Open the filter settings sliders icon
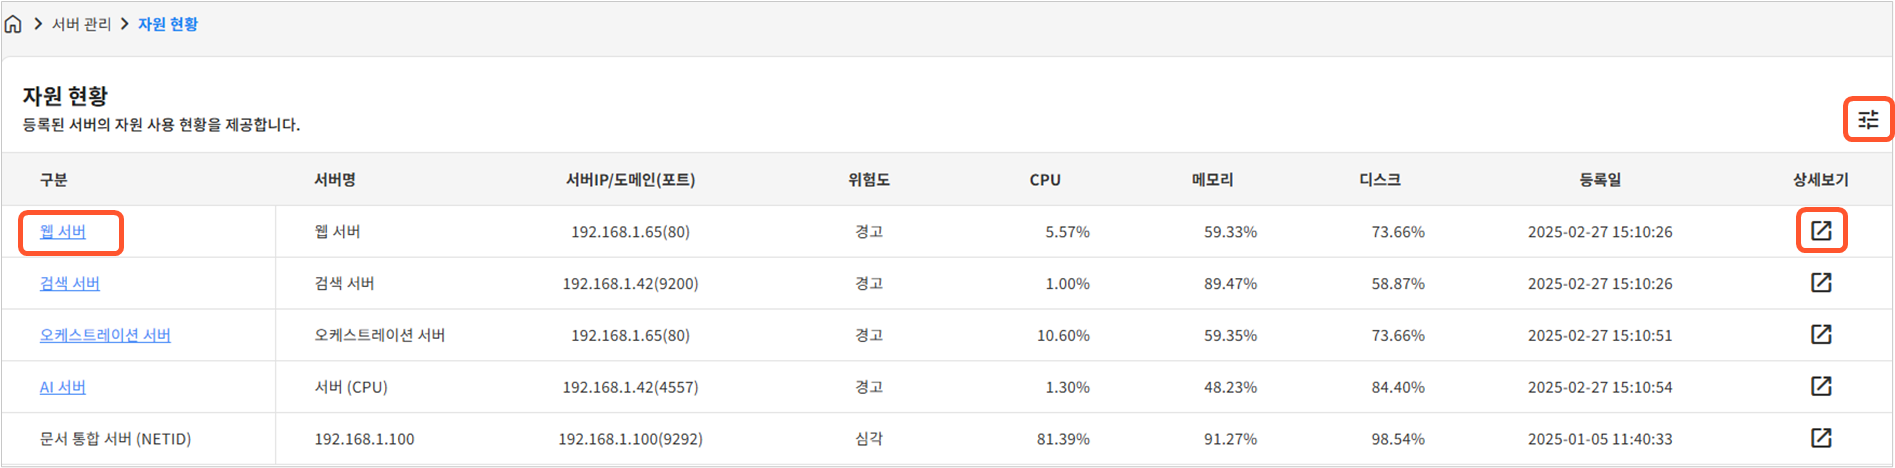 [1868, 120]
